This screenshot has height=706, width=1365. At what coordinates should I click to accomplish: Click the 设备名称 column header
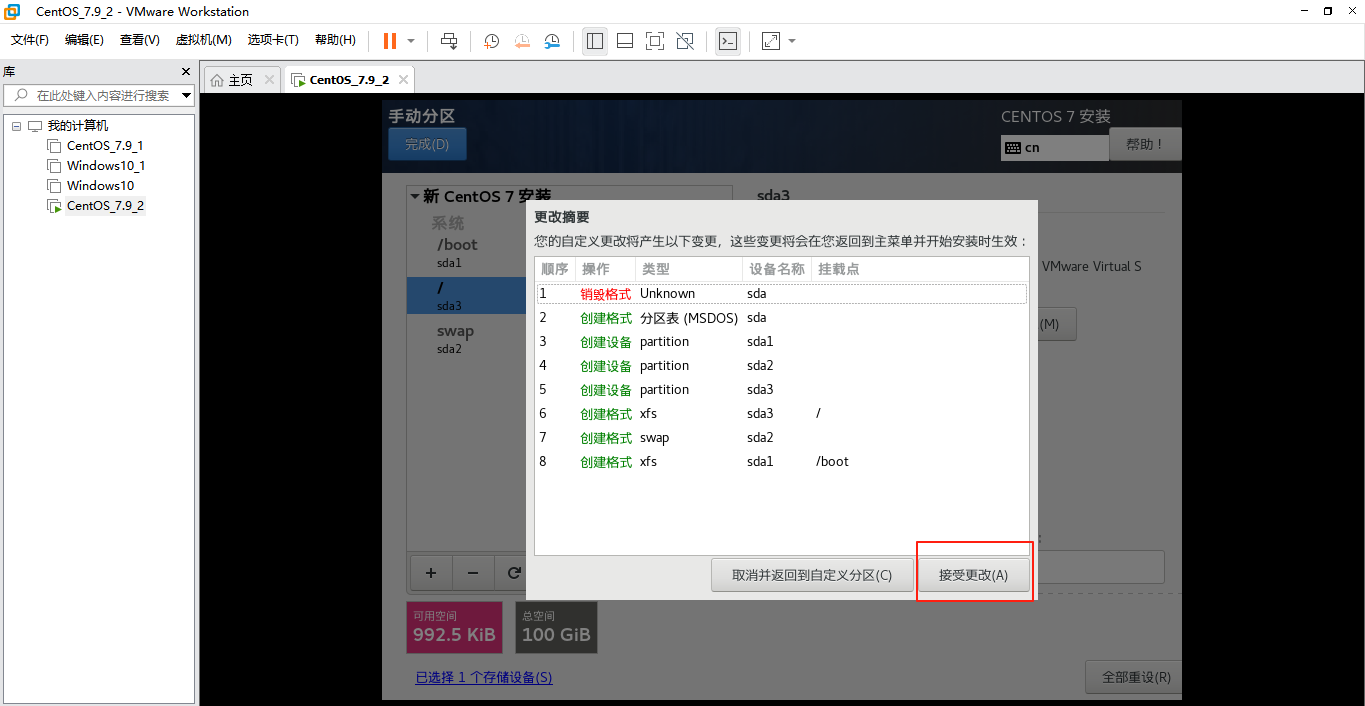click(x=777, y=269)
